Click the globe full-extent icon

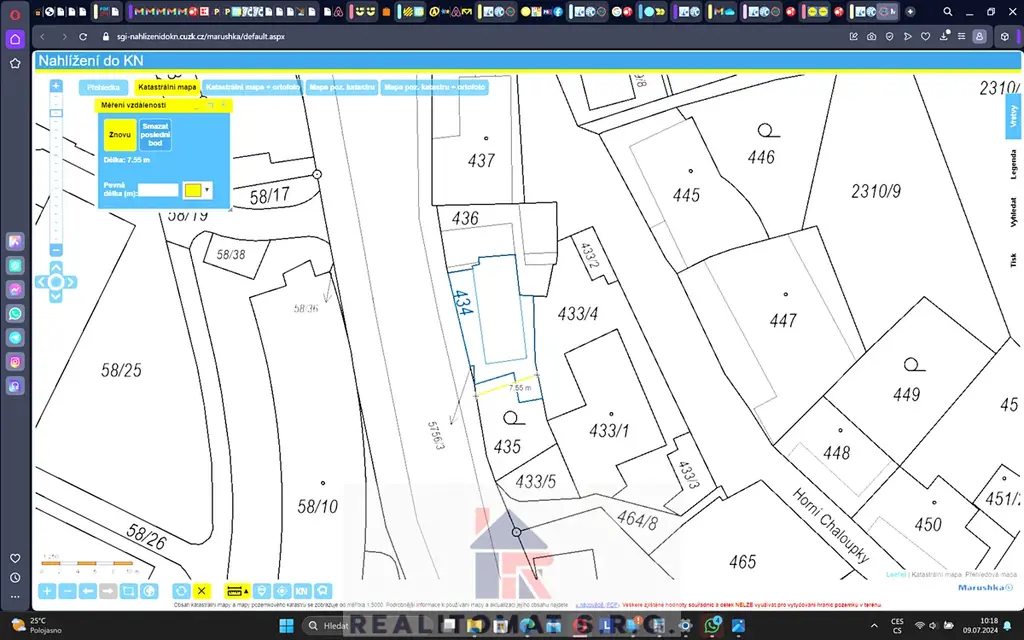point(149,591)
